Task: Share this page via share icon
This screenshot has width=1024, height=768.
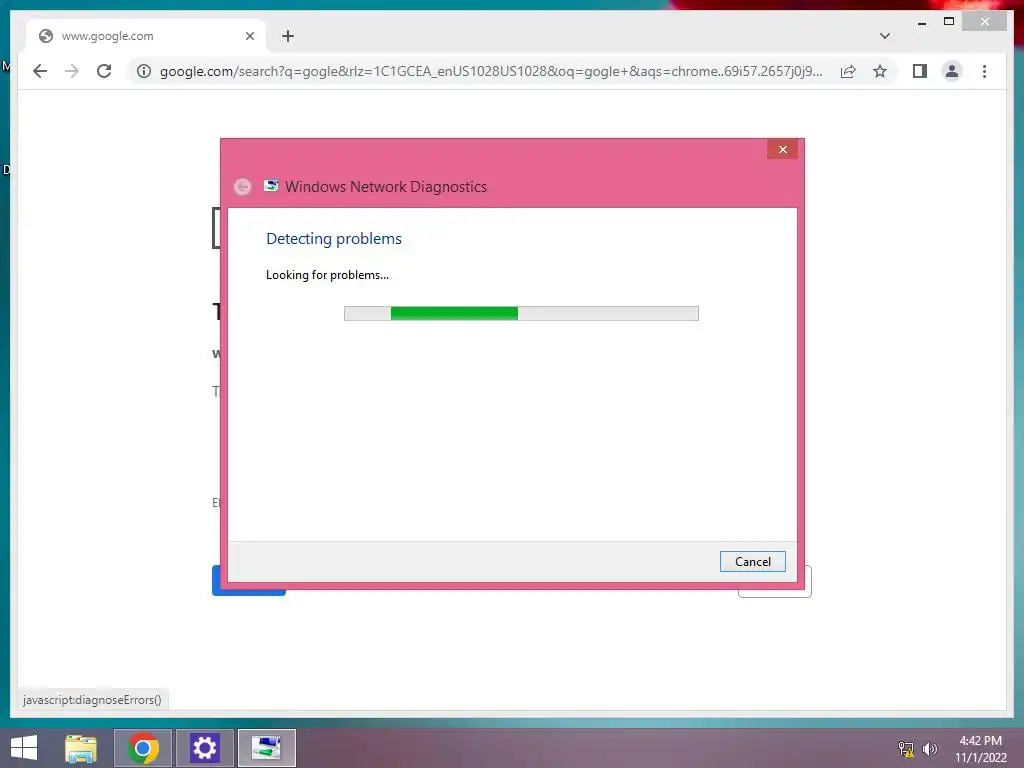Action: 848,71
